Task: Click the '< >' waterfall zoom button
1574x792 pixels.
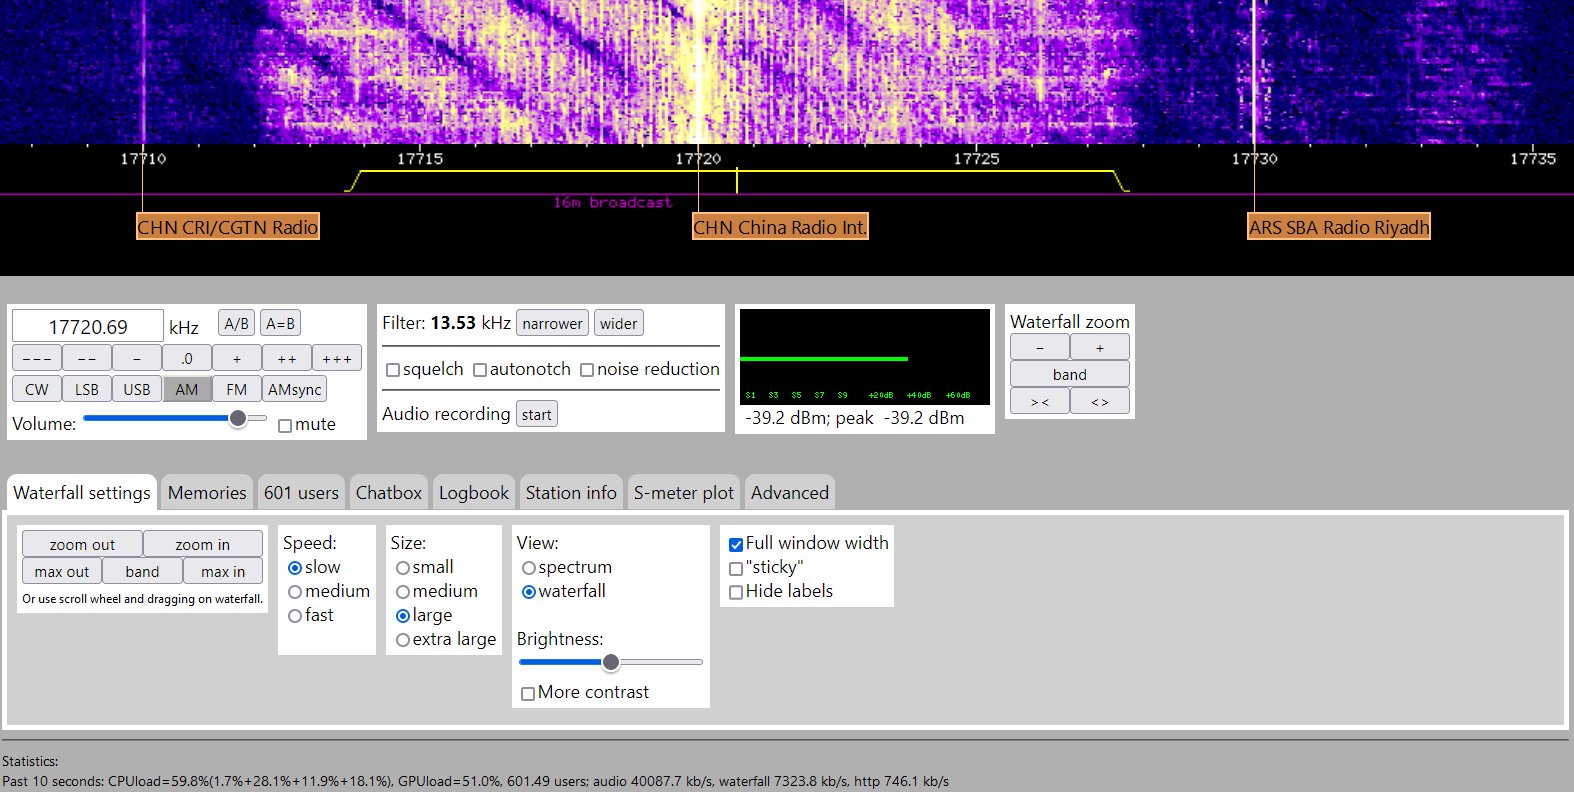Action: coord(1100,401)
